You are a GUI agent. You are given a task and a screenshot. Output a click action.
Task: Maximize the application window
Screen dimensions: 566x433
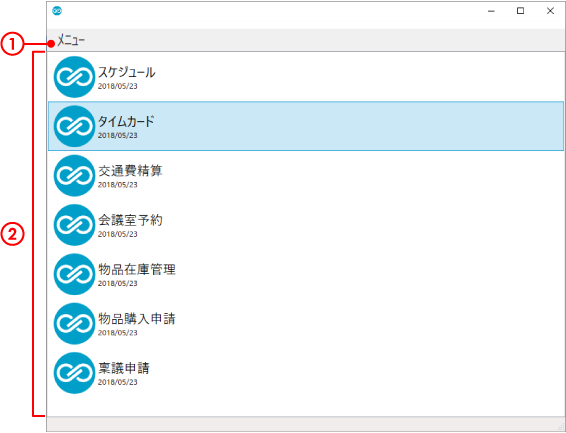(521, 11)
